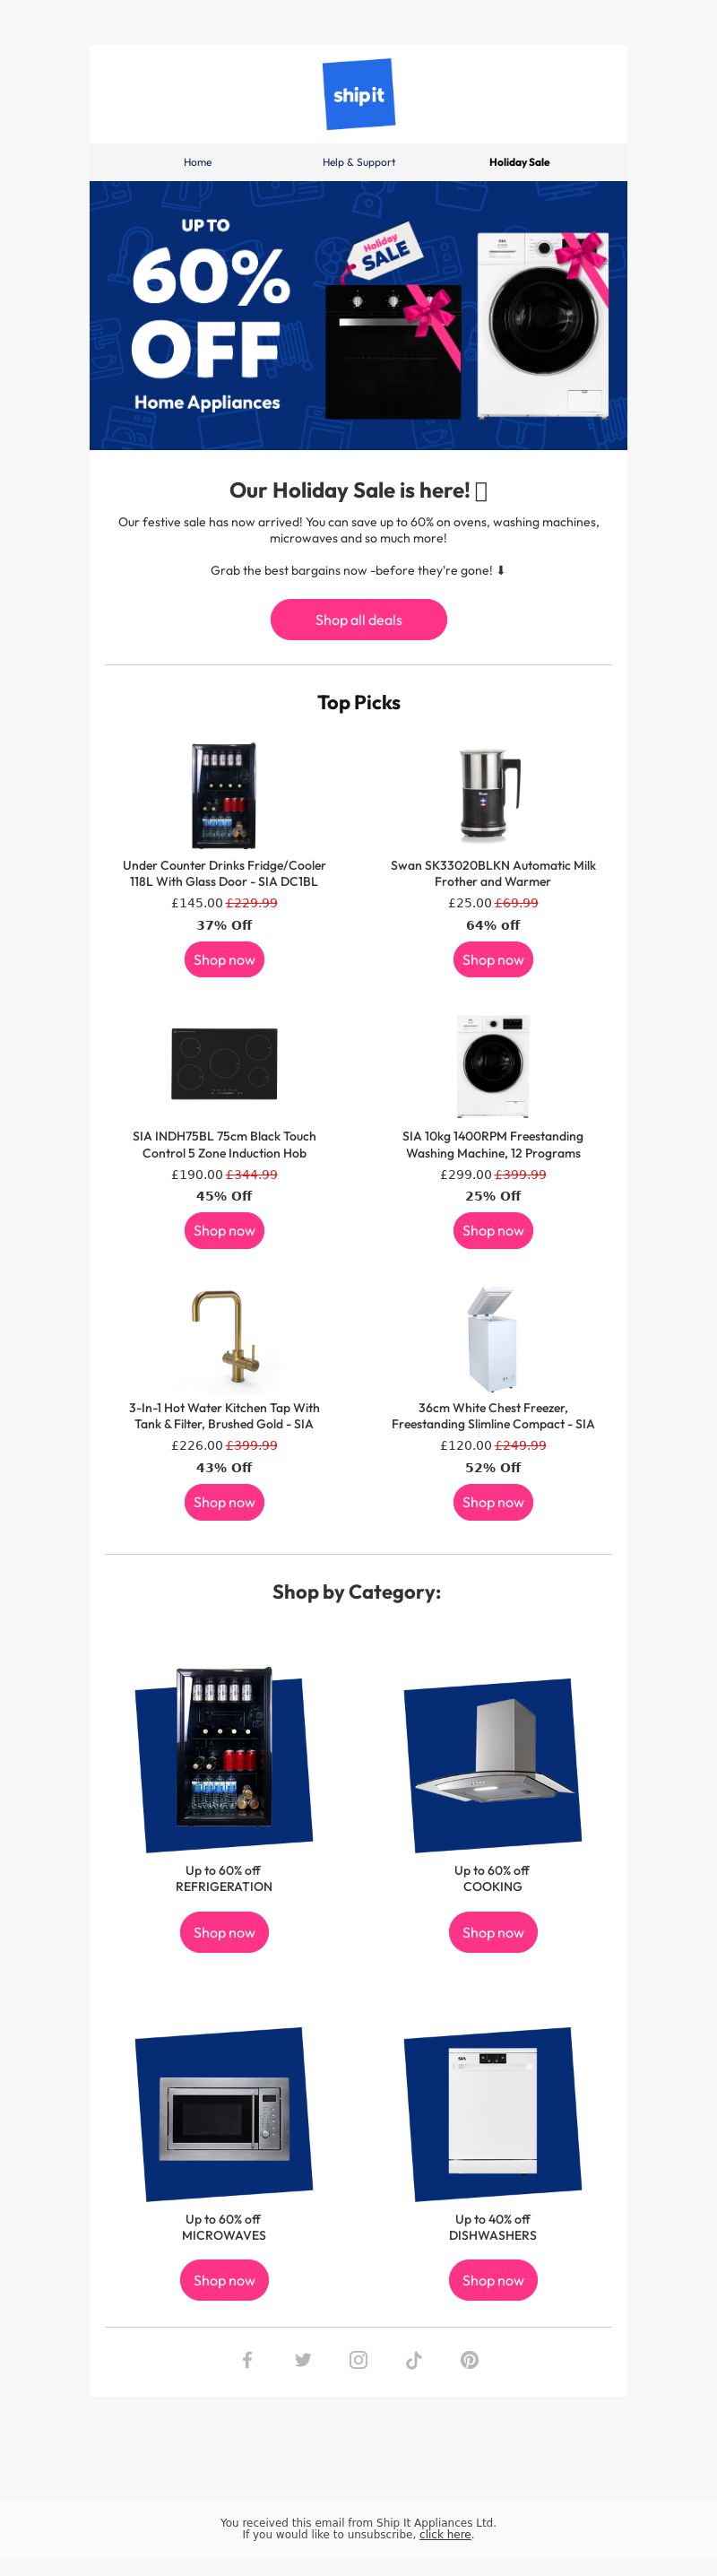Open Help & Support menu item
The width and height of the screenshot is (717, 2576).
[359, 162]
